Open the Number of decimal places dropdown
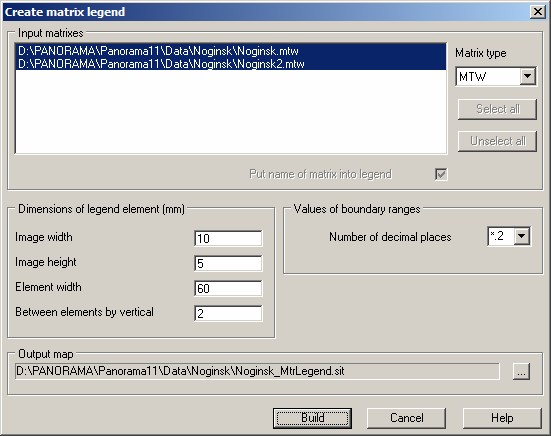 coord(521,236)
